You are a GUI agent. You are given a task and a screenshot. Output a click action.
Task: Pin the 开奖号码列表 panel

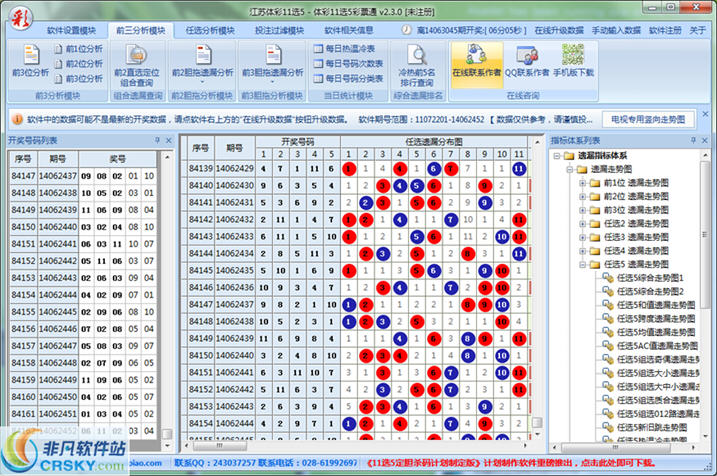tap(157, 140)
